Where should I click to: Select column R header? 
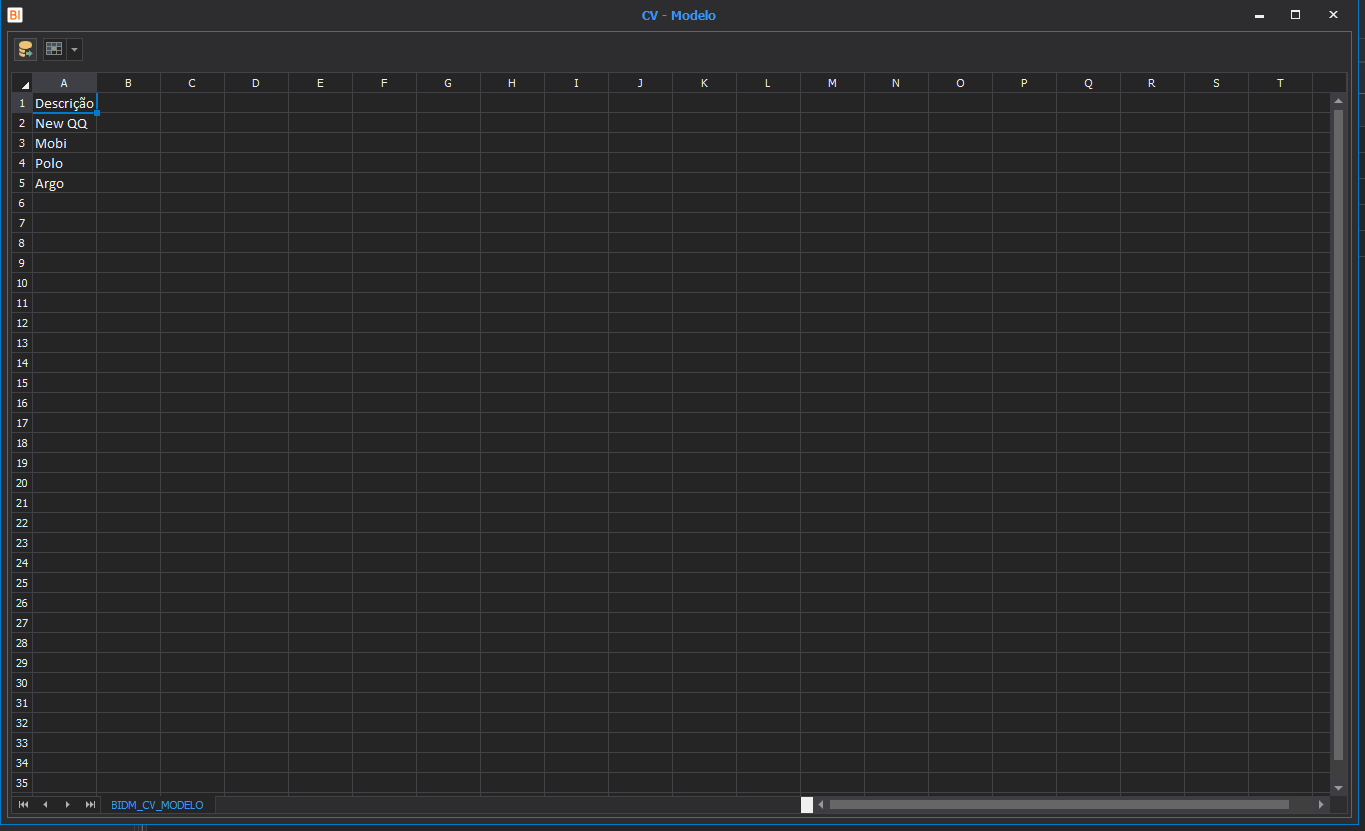(x=1152, y=83)
